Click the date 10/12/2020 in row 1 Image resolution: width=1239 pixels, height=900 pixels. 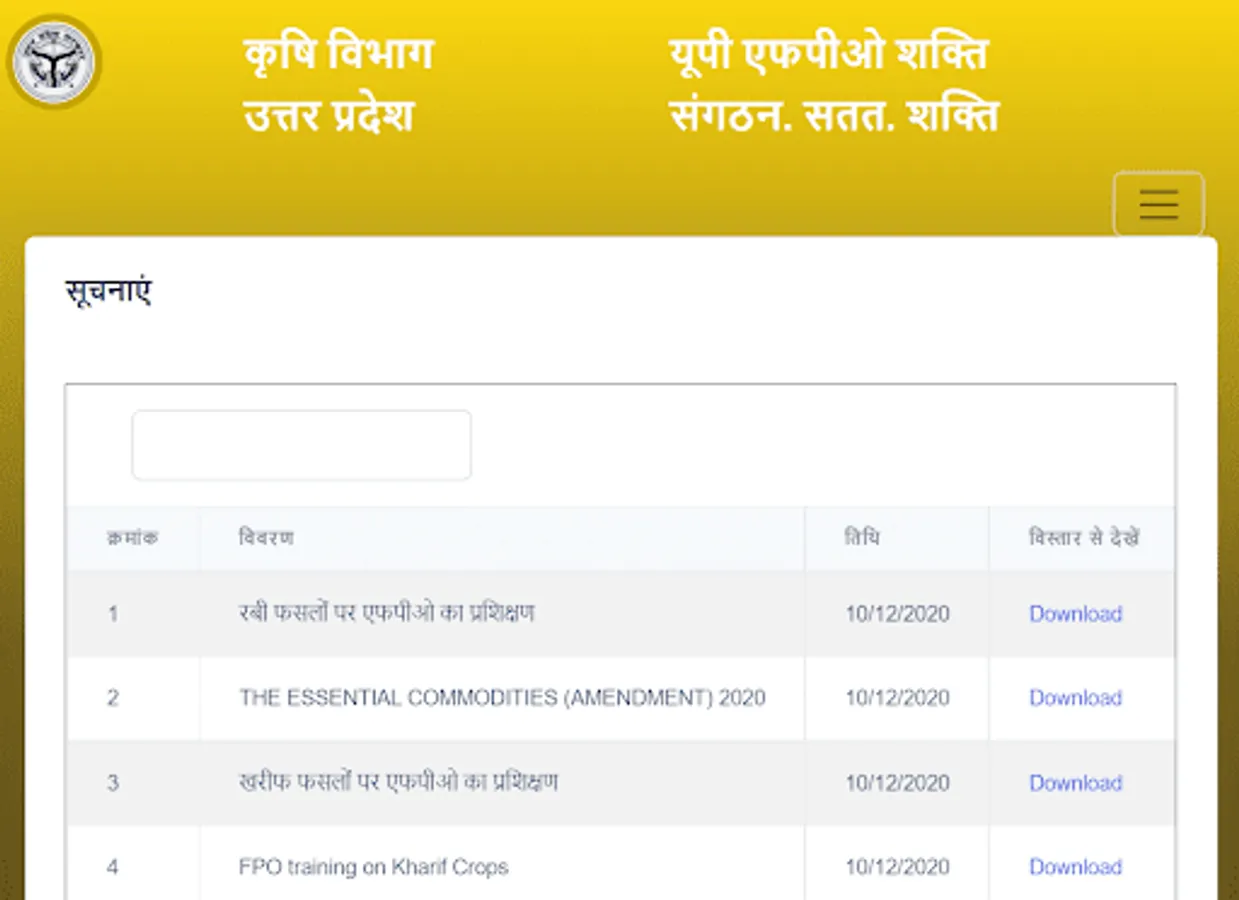tap(897, 614)
